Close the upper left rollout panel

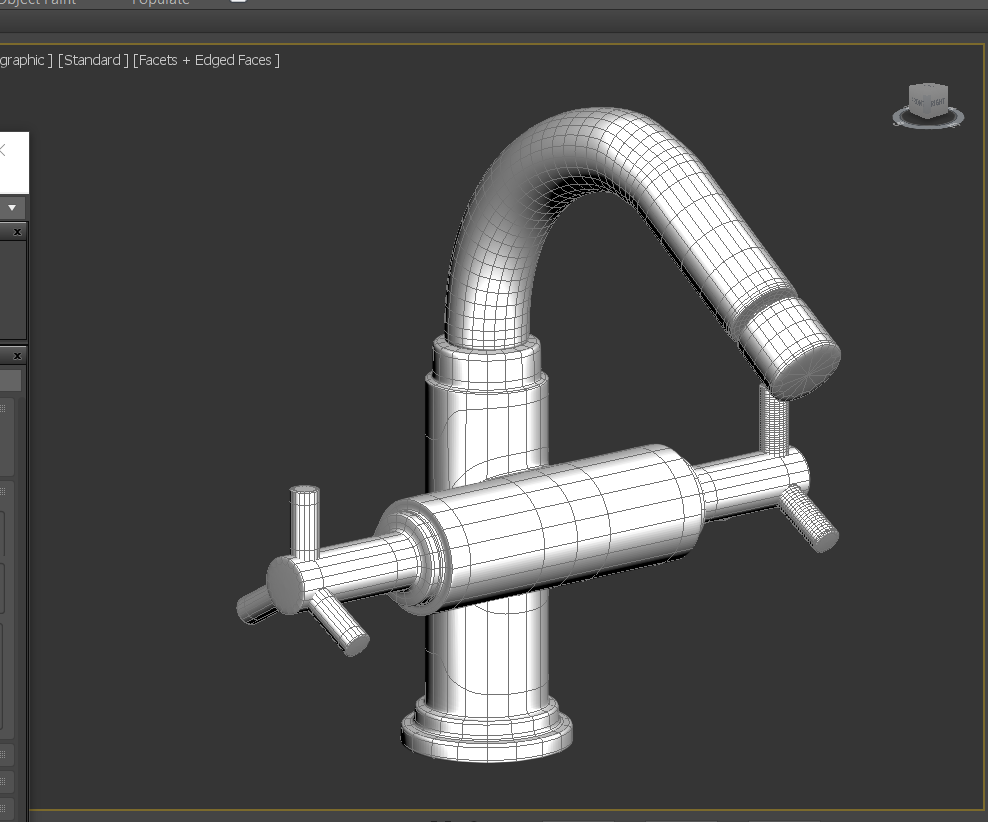pyautogui.click(x=18, y=232)
